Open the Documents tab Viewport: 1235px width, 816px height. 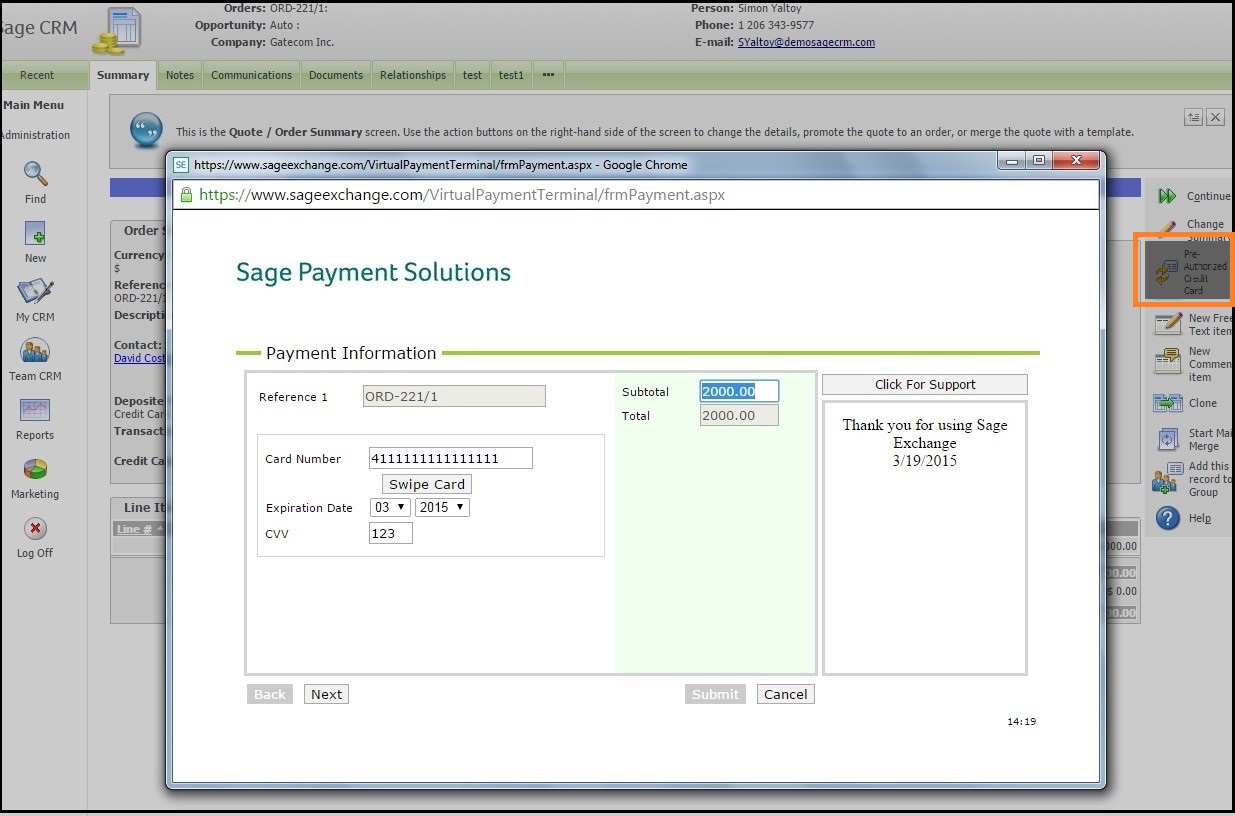336,75
